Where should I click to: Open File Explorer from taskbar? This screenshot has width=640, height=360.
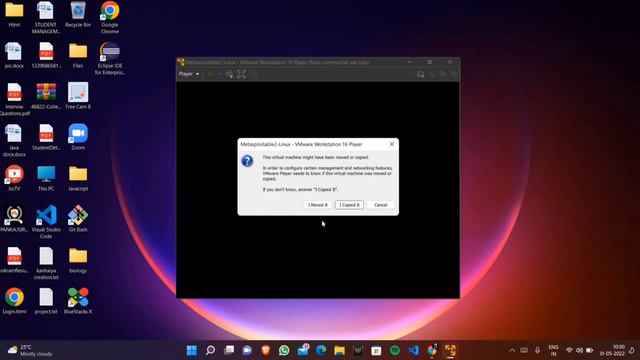tap(340, 350)
